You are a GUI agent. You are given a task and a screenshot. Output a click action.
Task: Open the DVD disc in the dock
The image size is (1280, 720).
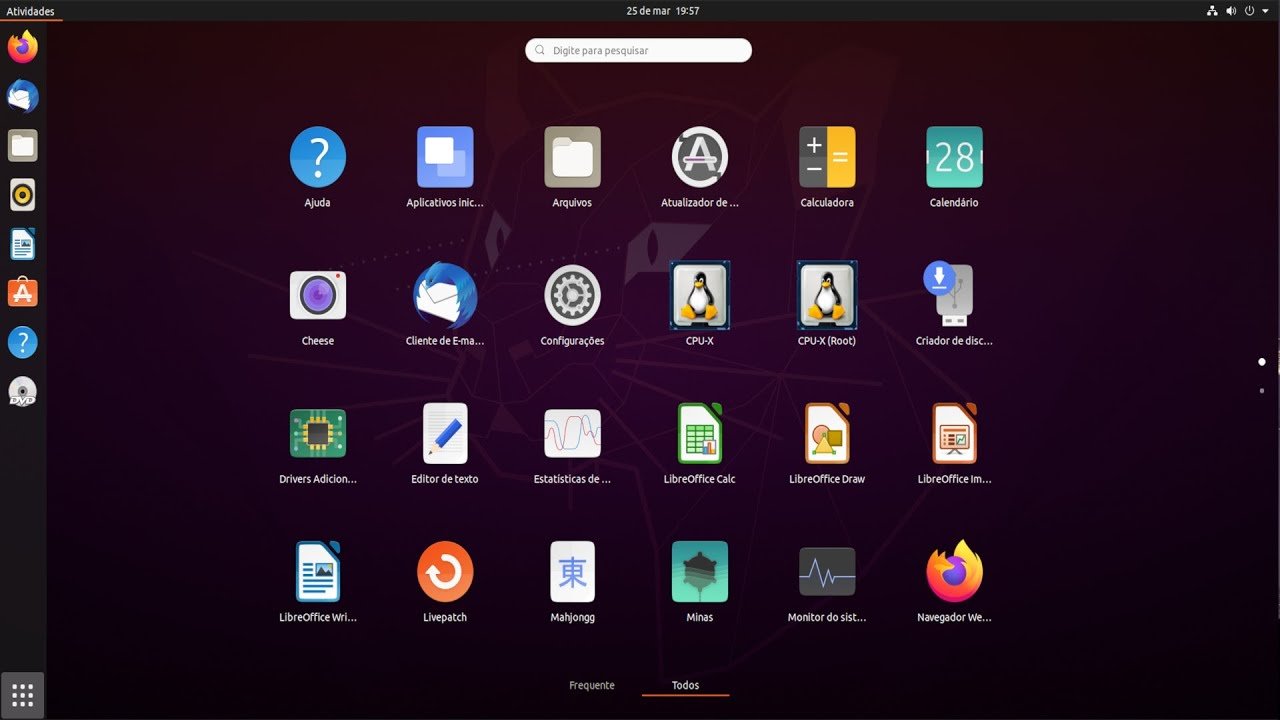pos(23,392)
